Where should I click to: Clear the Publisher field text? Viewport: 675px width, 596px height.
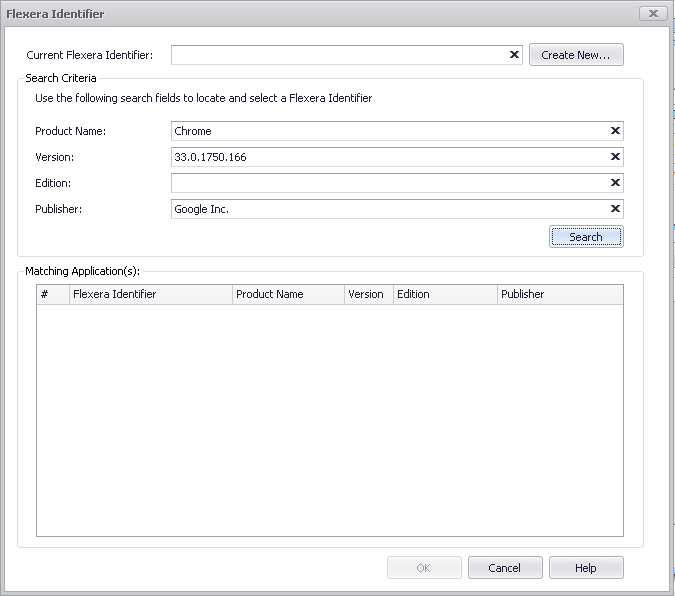click(615, 209)
